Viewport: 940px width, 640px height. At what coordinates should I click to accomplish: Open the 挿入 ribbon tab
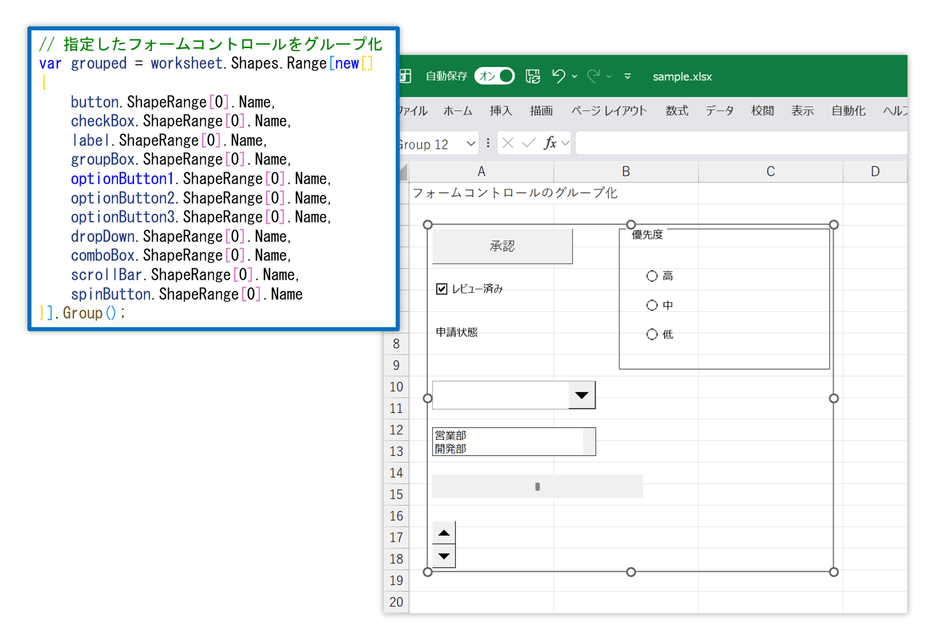point(501,110)
